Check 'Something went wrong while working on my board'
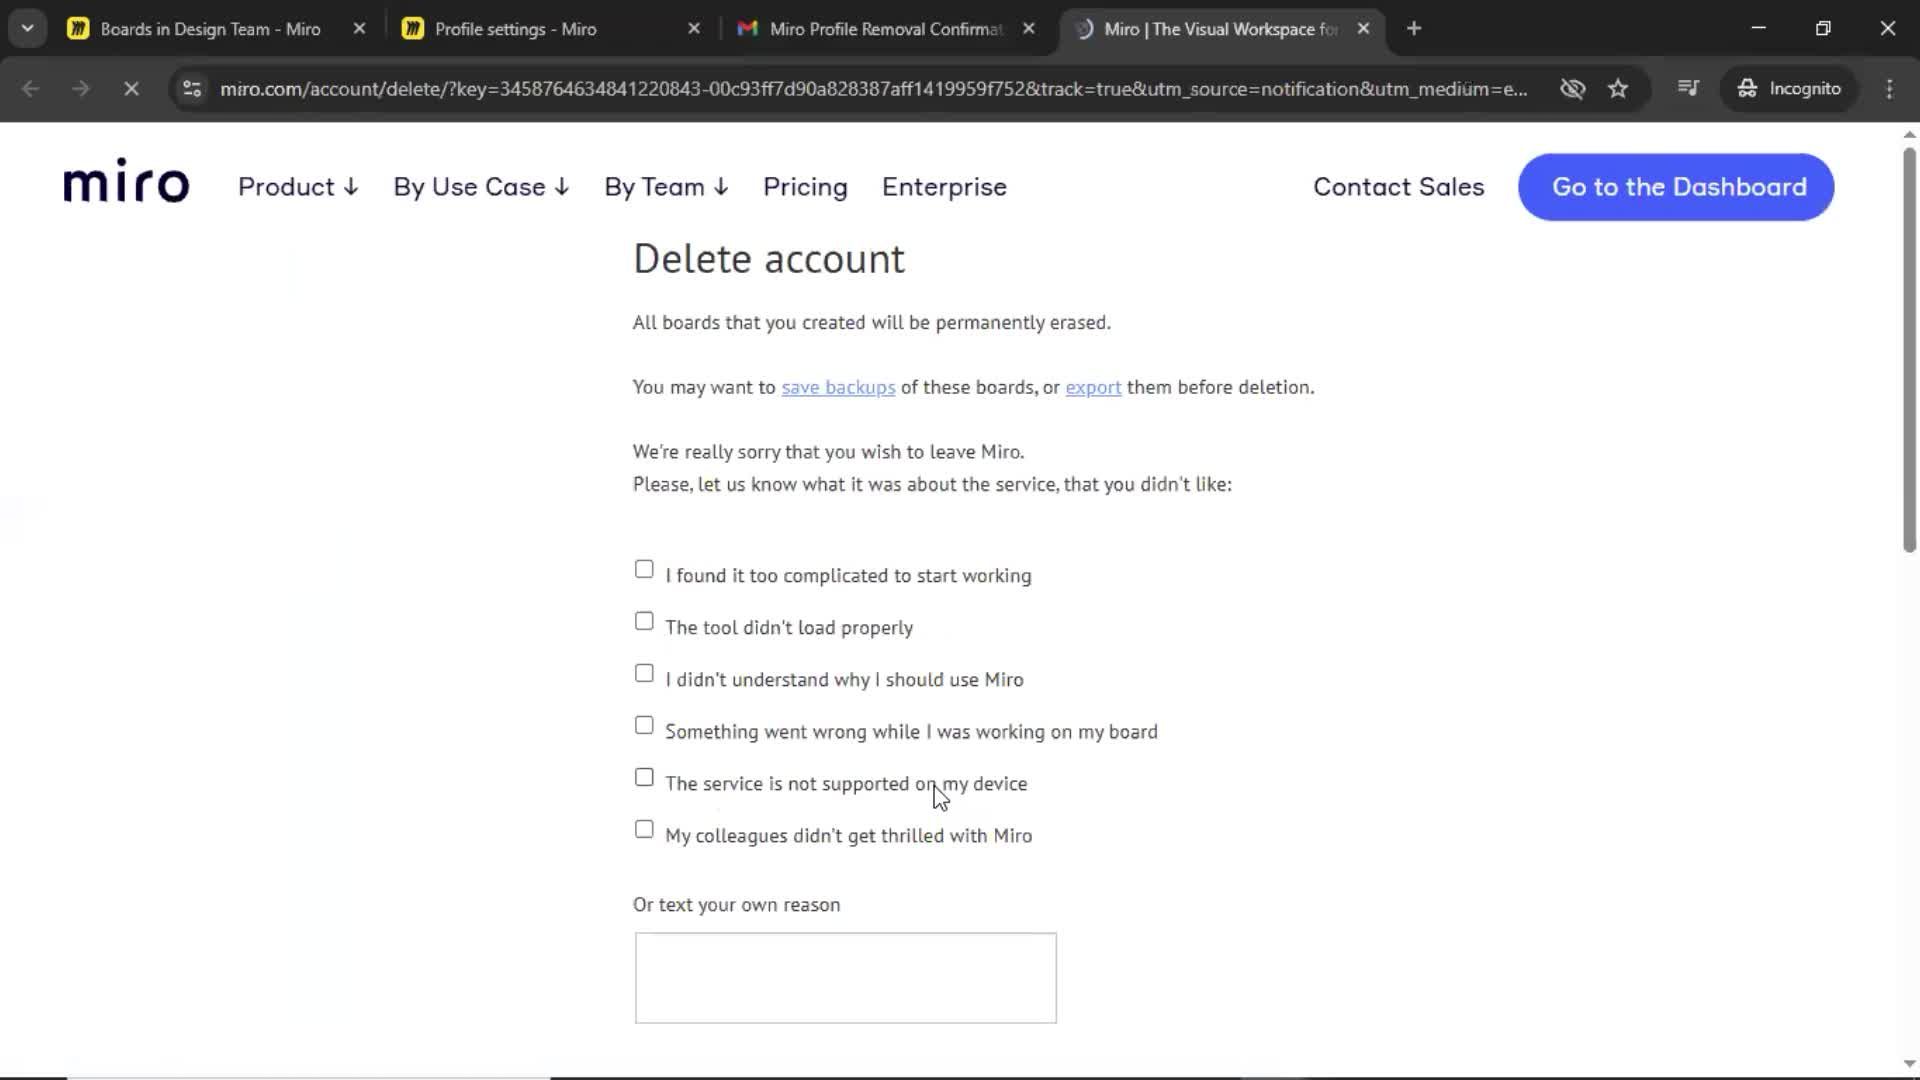Image resolution: width=1920 pixels, height=1080 pixels. (644, 725)
